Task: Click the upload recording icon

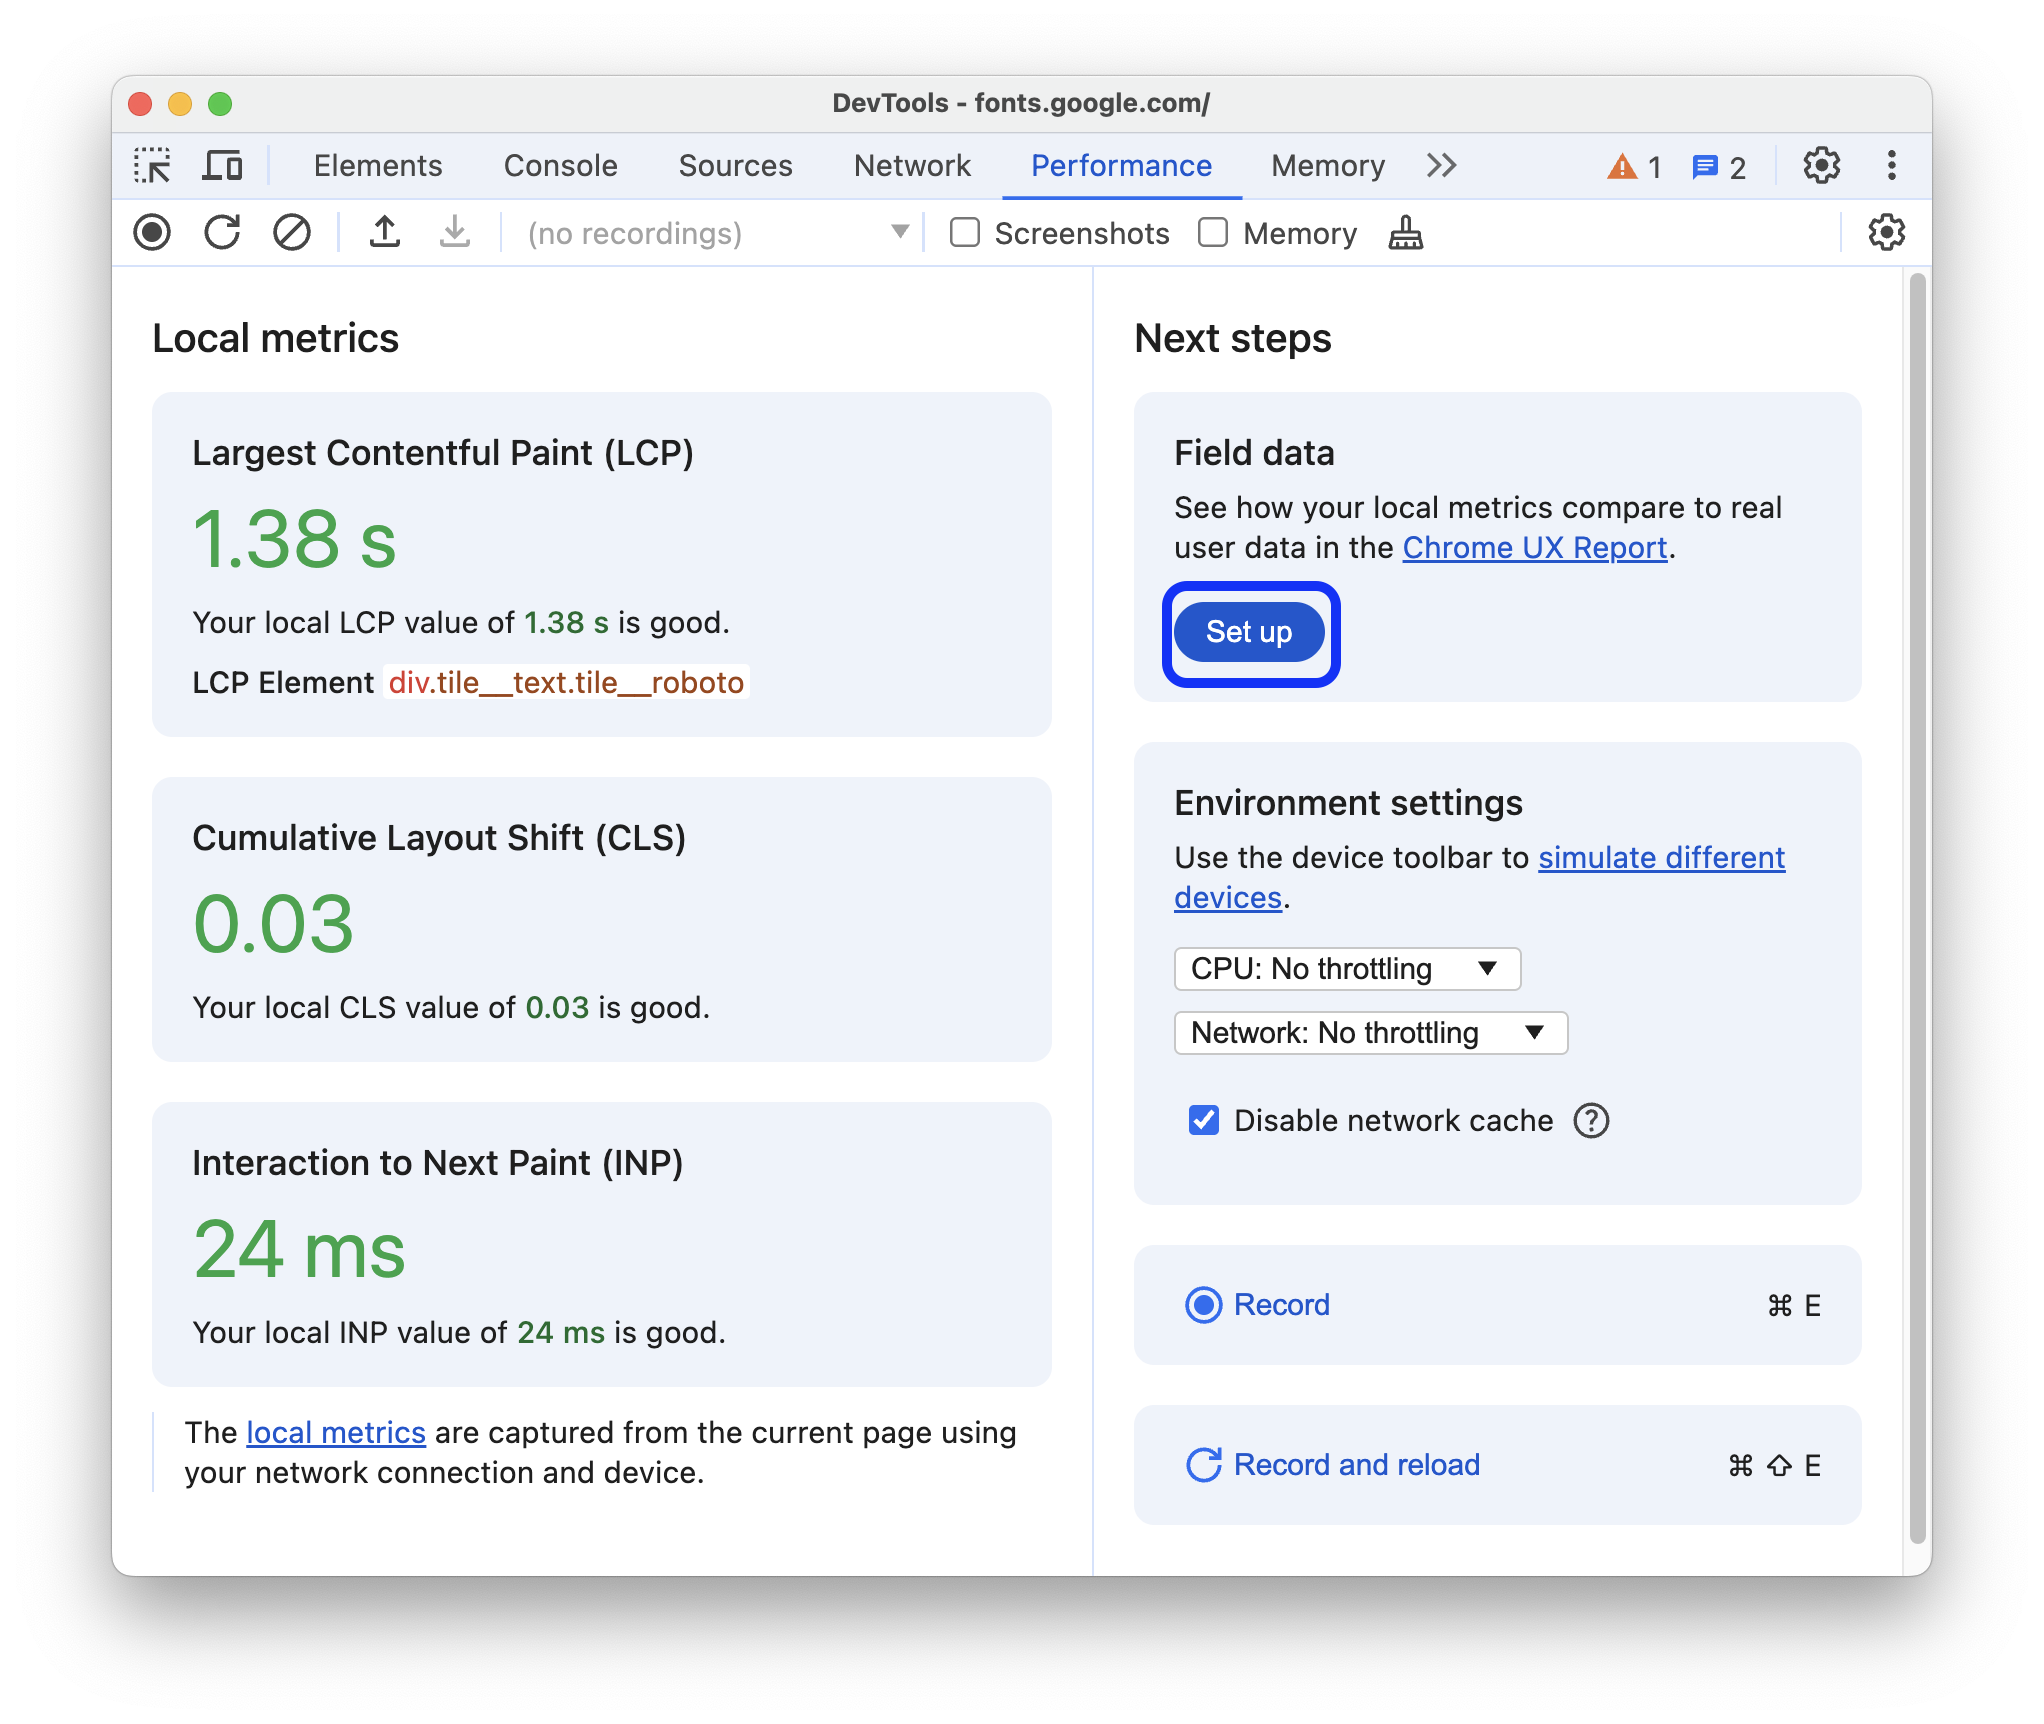Action: pyautogui.click(x=385, y=233)
